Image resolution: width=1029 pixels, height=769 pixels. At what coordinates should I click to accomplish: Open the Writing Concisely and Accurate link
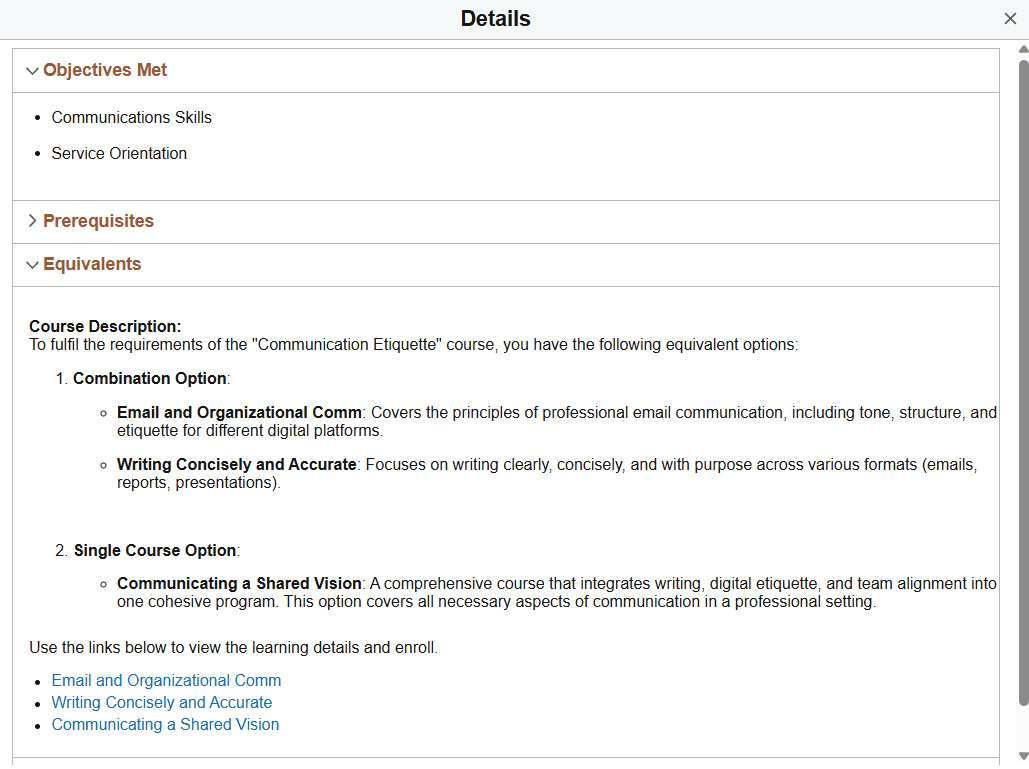(161, 702)
